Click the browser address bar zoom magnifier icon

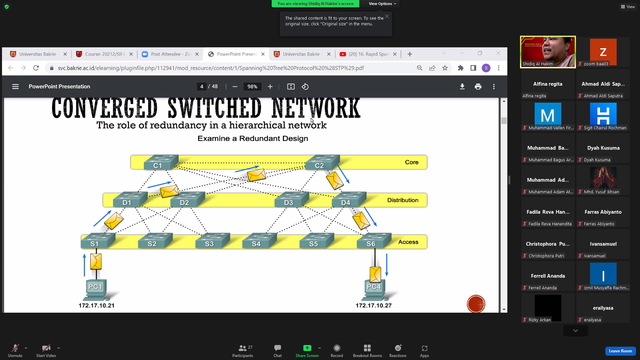coord(420,68)
